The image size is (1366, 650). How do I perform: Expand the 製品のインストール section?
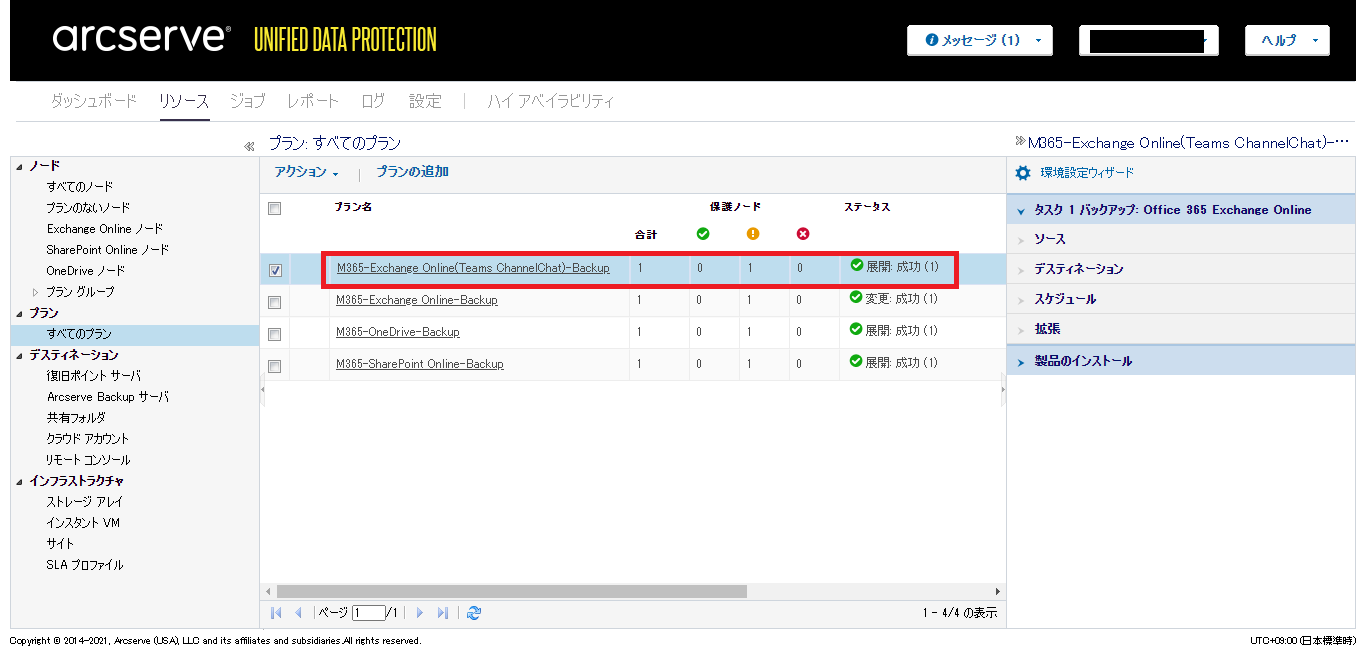tap(1021, 362)
